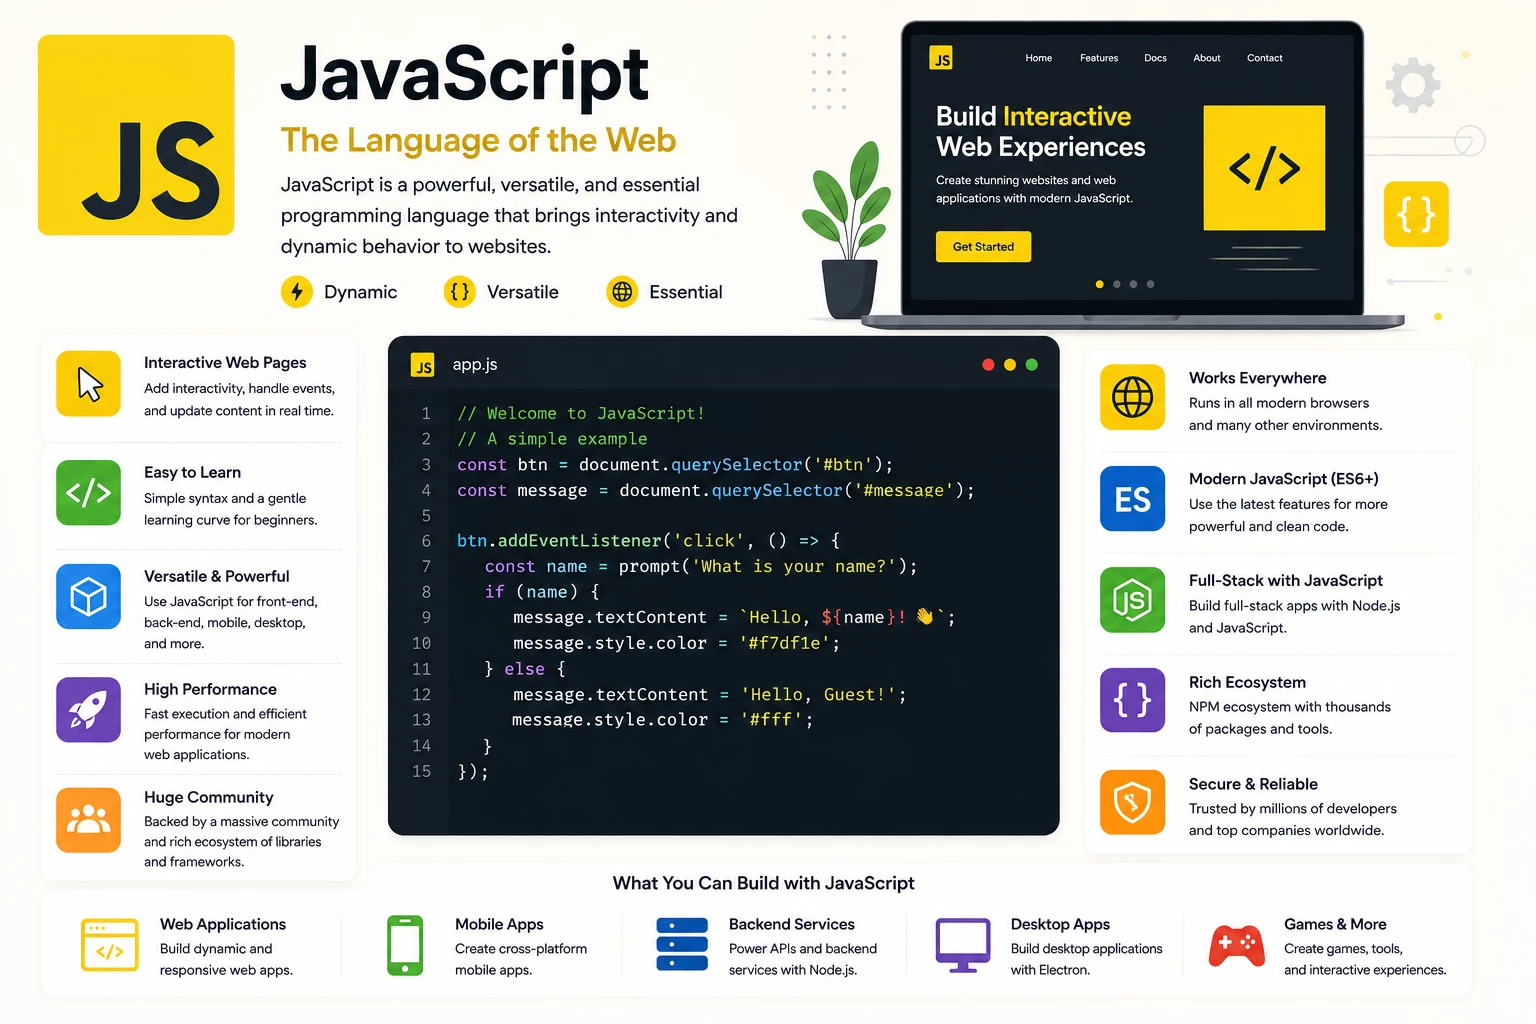Click the 'Full-Stack with JavaScript' heading
1536x1024 pixels.
pos(1285,580)
